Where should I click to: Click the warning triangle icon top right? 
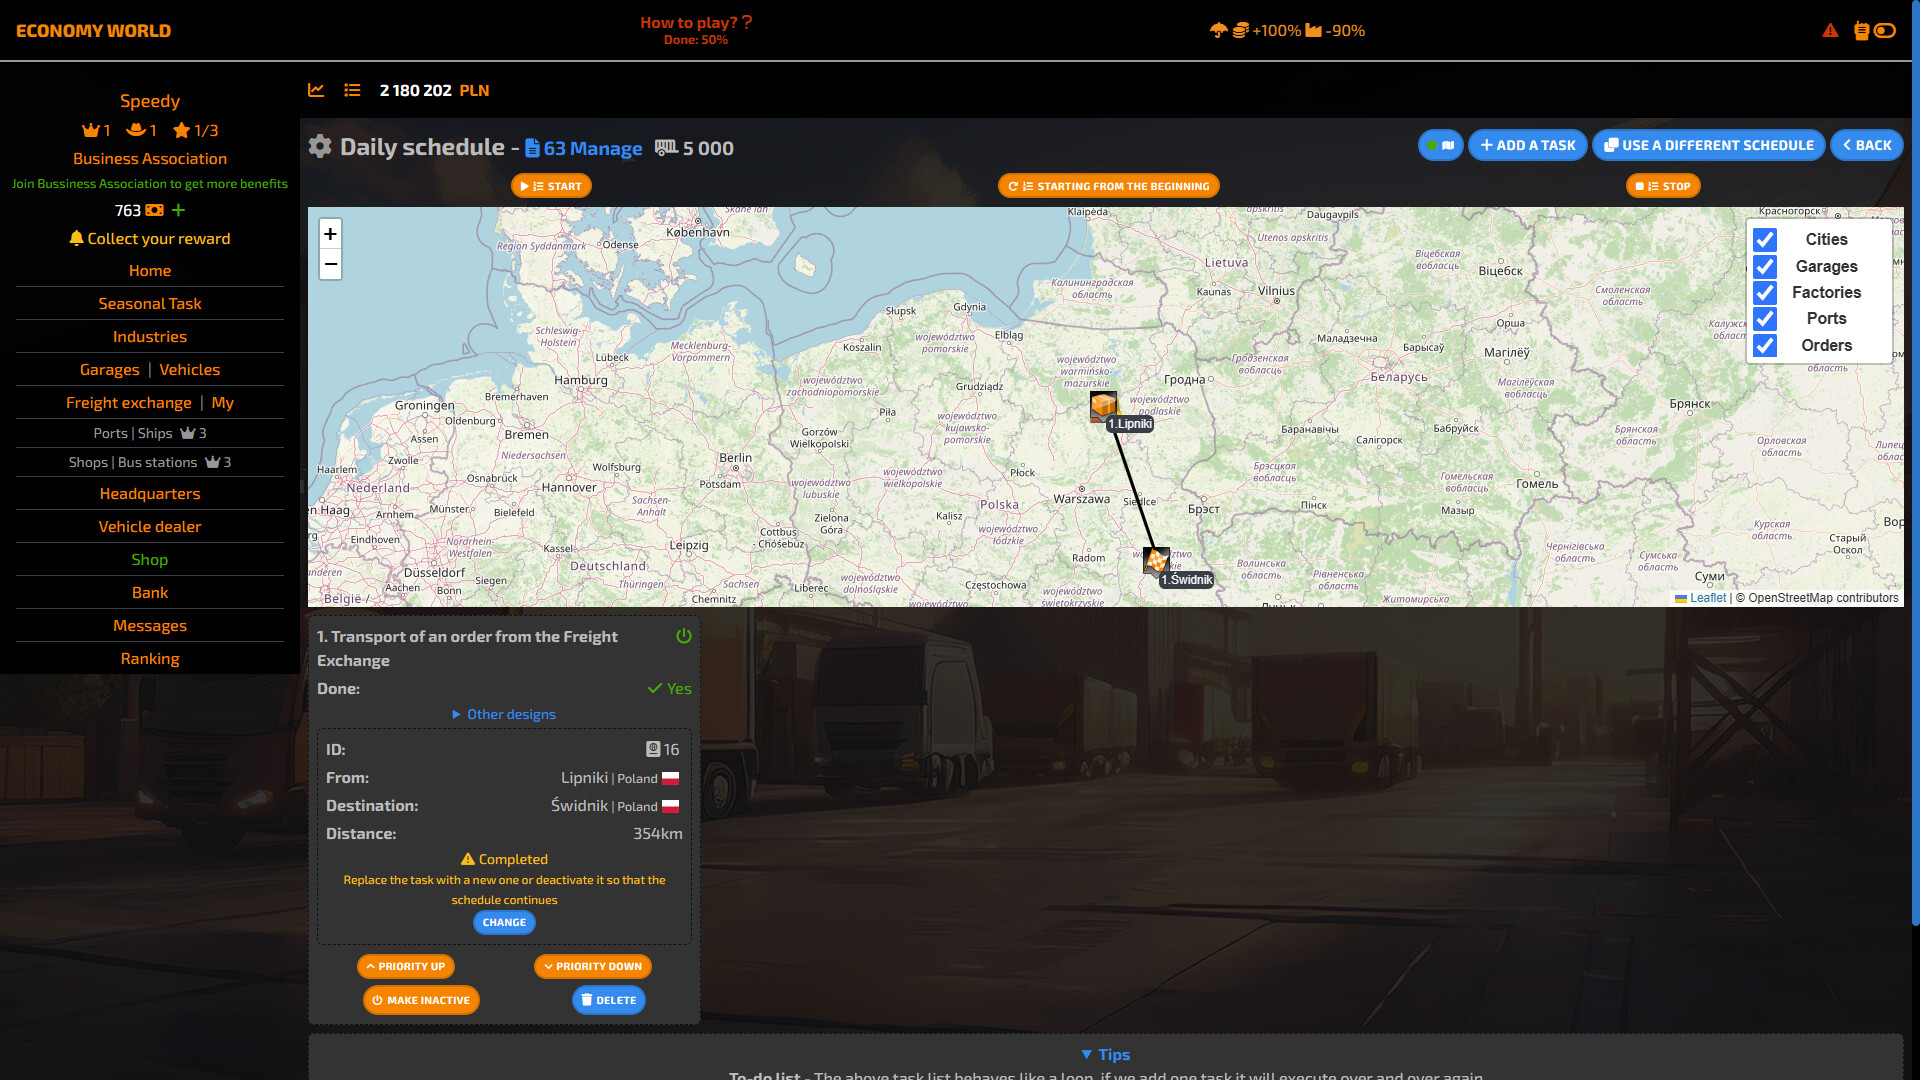tap(1831, 31)
